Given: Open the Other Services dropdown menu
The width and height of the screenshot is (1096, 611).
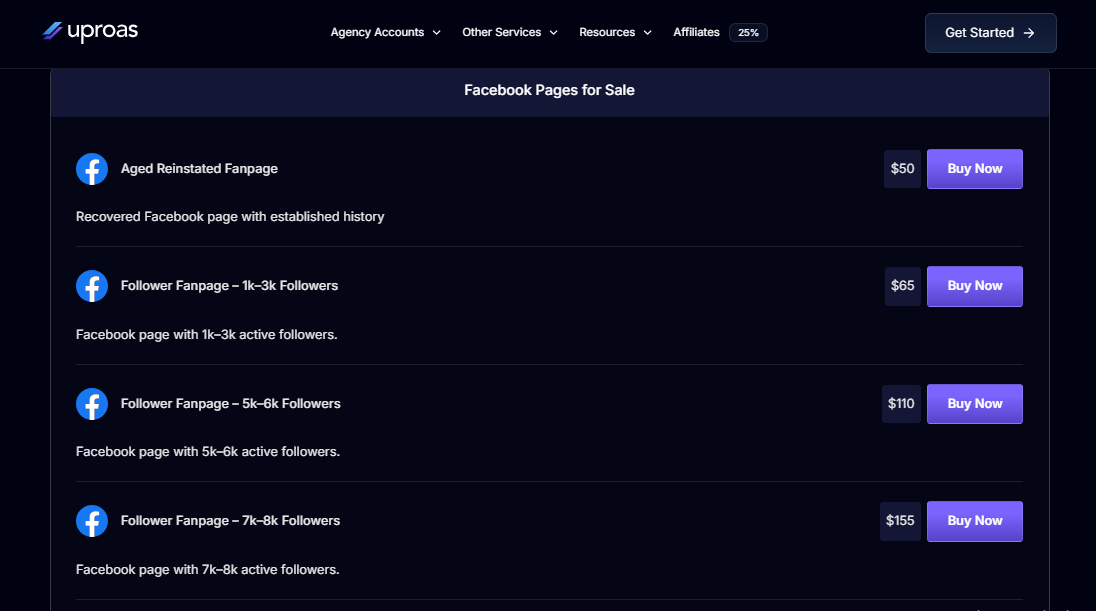Looking at the screenshot, I should [509, 33].
